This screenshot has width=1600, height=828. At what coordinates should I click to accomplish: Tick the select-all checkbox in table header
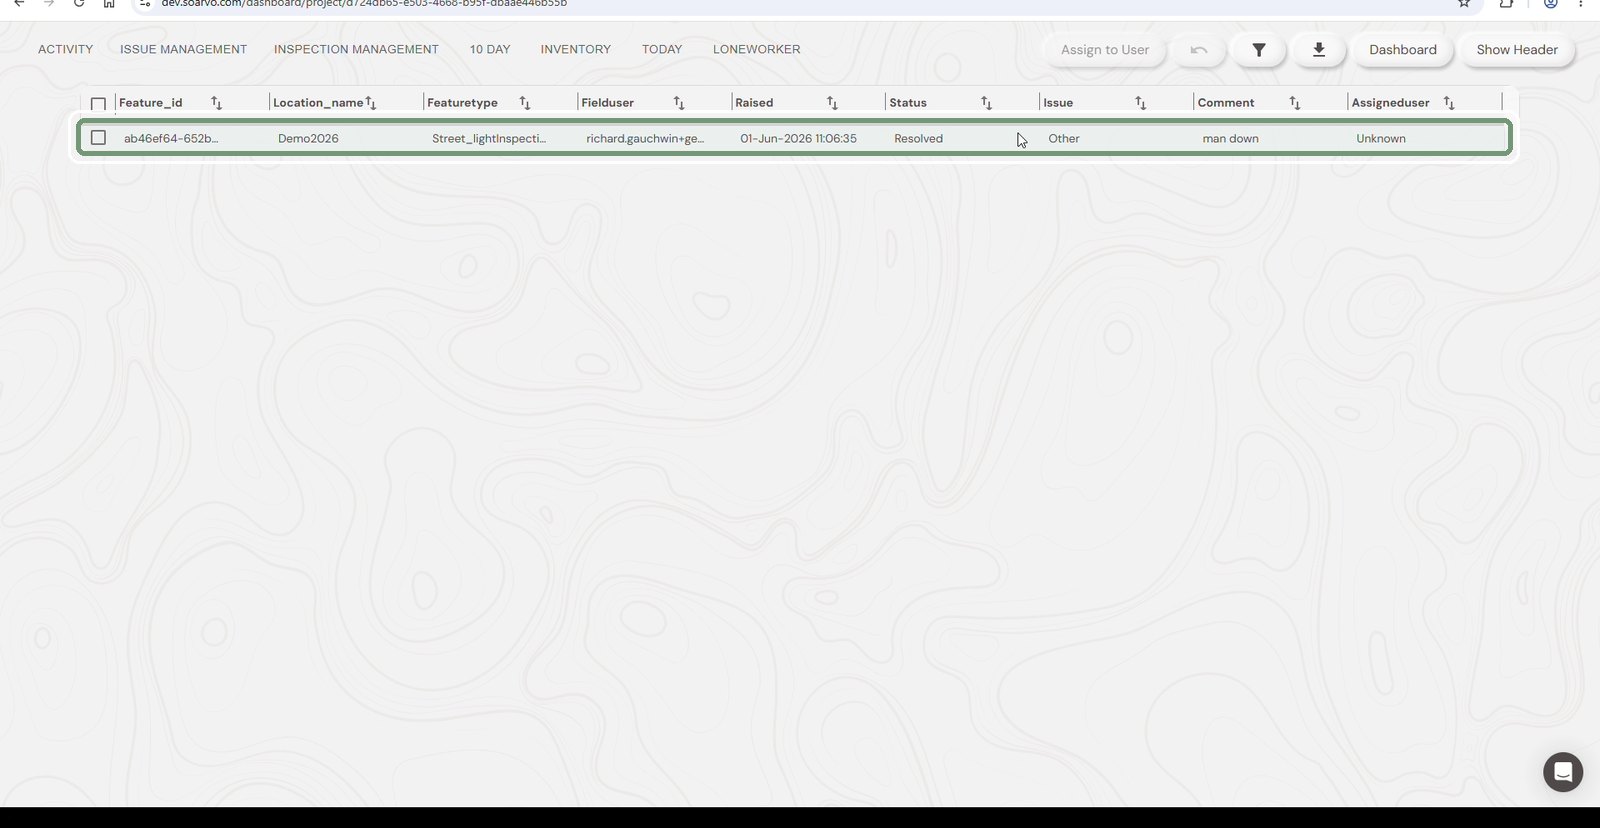tap(98, 104)
